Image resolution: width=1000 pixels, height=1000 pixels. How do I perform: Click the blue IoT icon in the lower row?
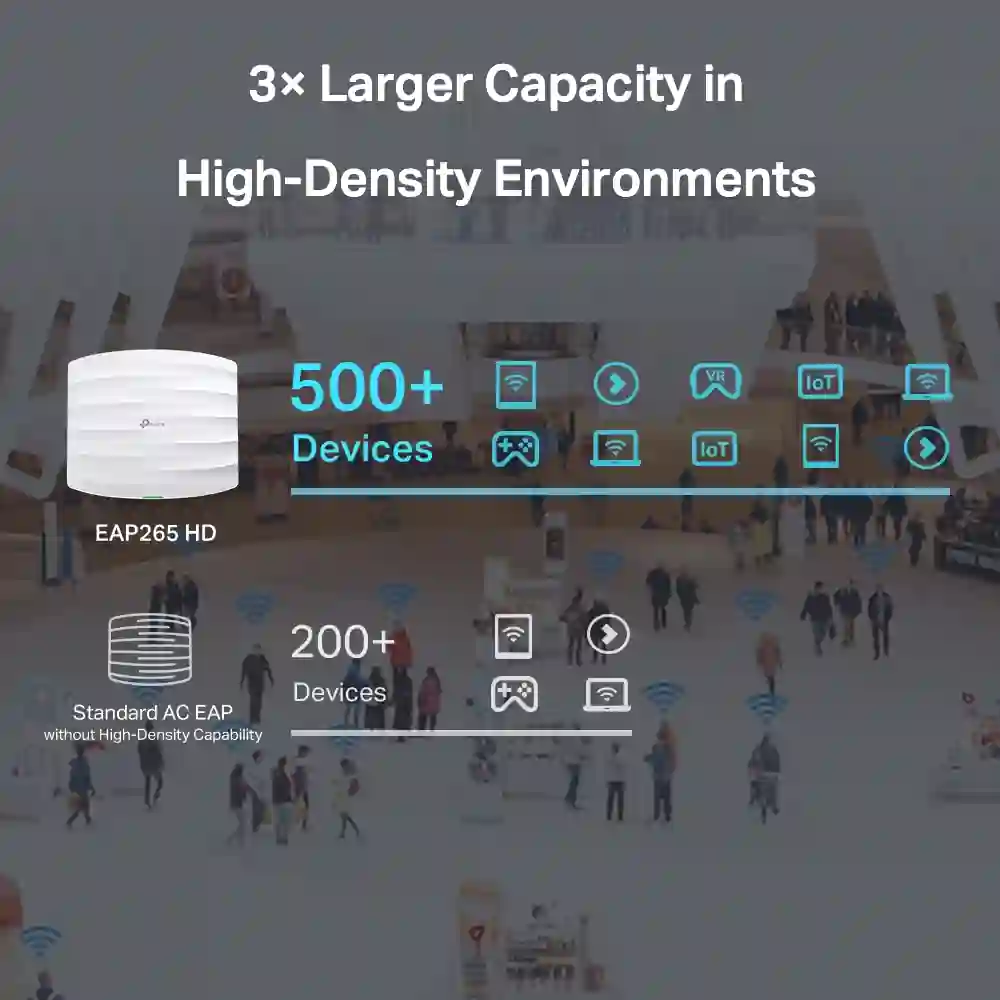click(715, 449)
